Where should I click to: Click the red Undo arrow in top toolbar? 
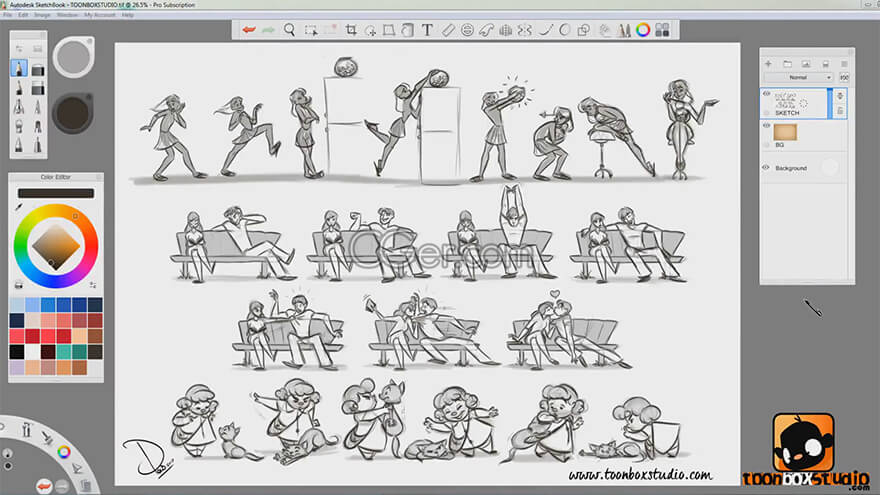[249, 30]
